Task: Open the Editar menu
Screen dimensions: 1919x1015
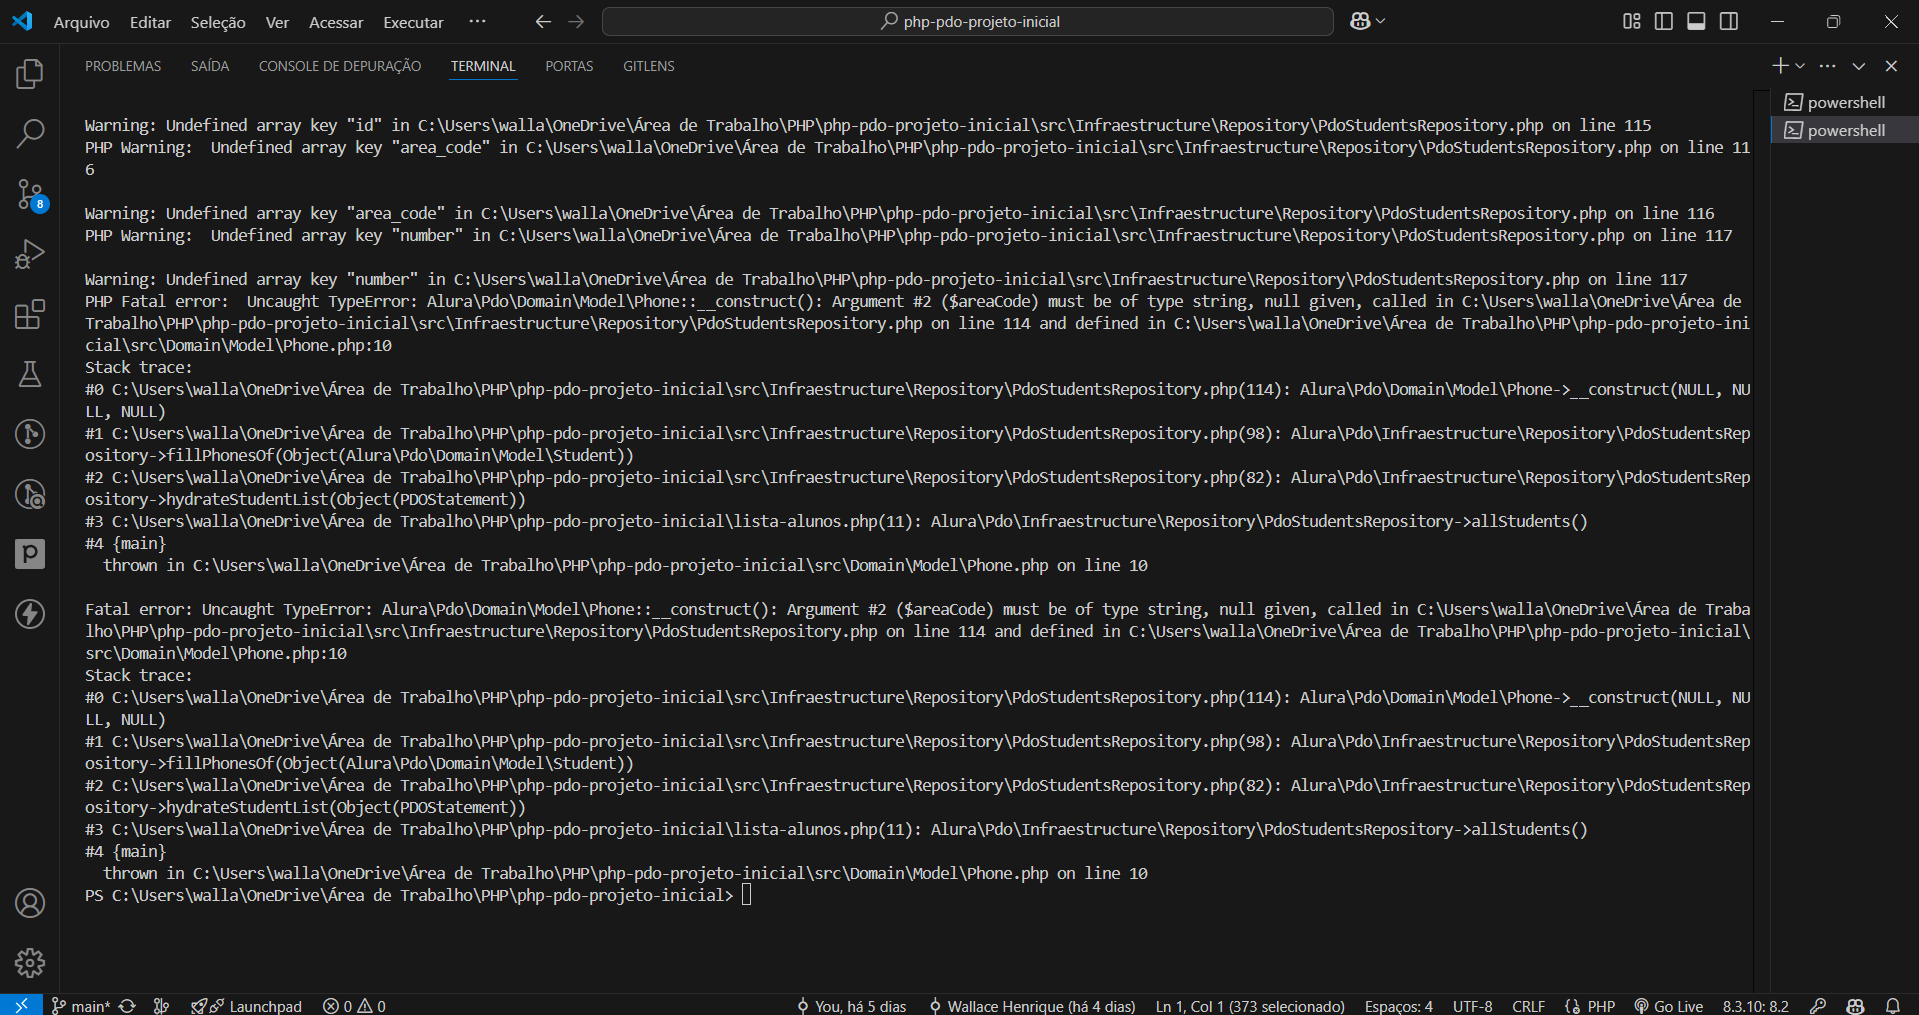Action: (x=150, y=22)
